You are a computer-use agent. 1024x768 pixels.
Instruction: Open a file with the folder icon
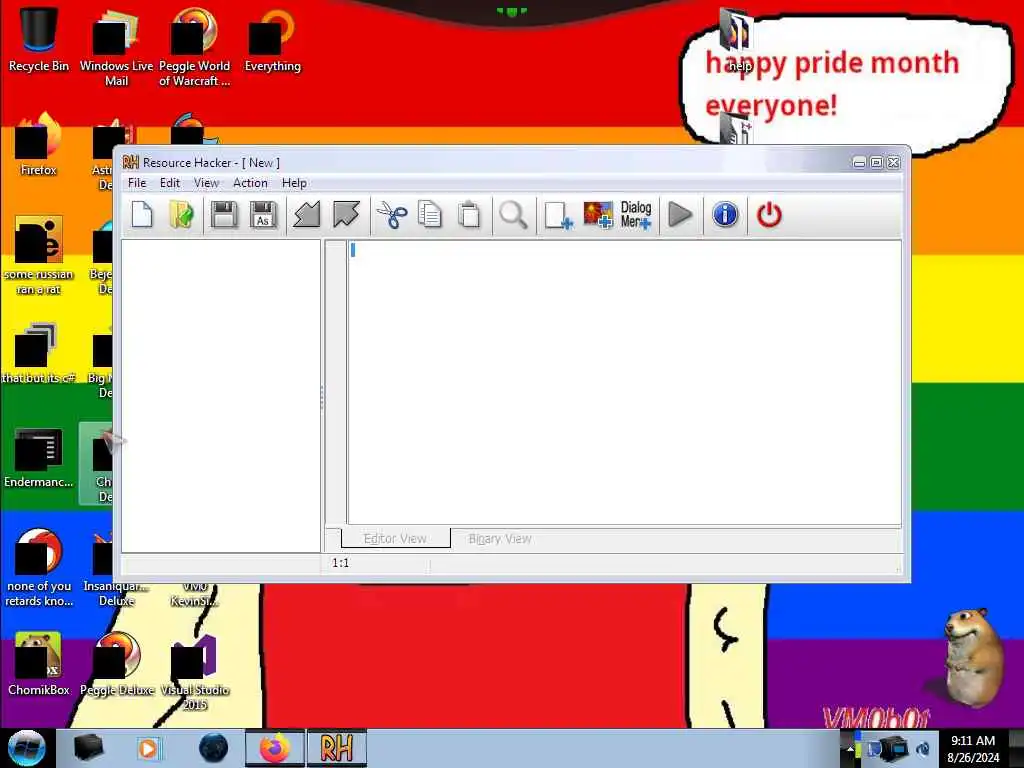pyautogui.click(x=182, y=215)
